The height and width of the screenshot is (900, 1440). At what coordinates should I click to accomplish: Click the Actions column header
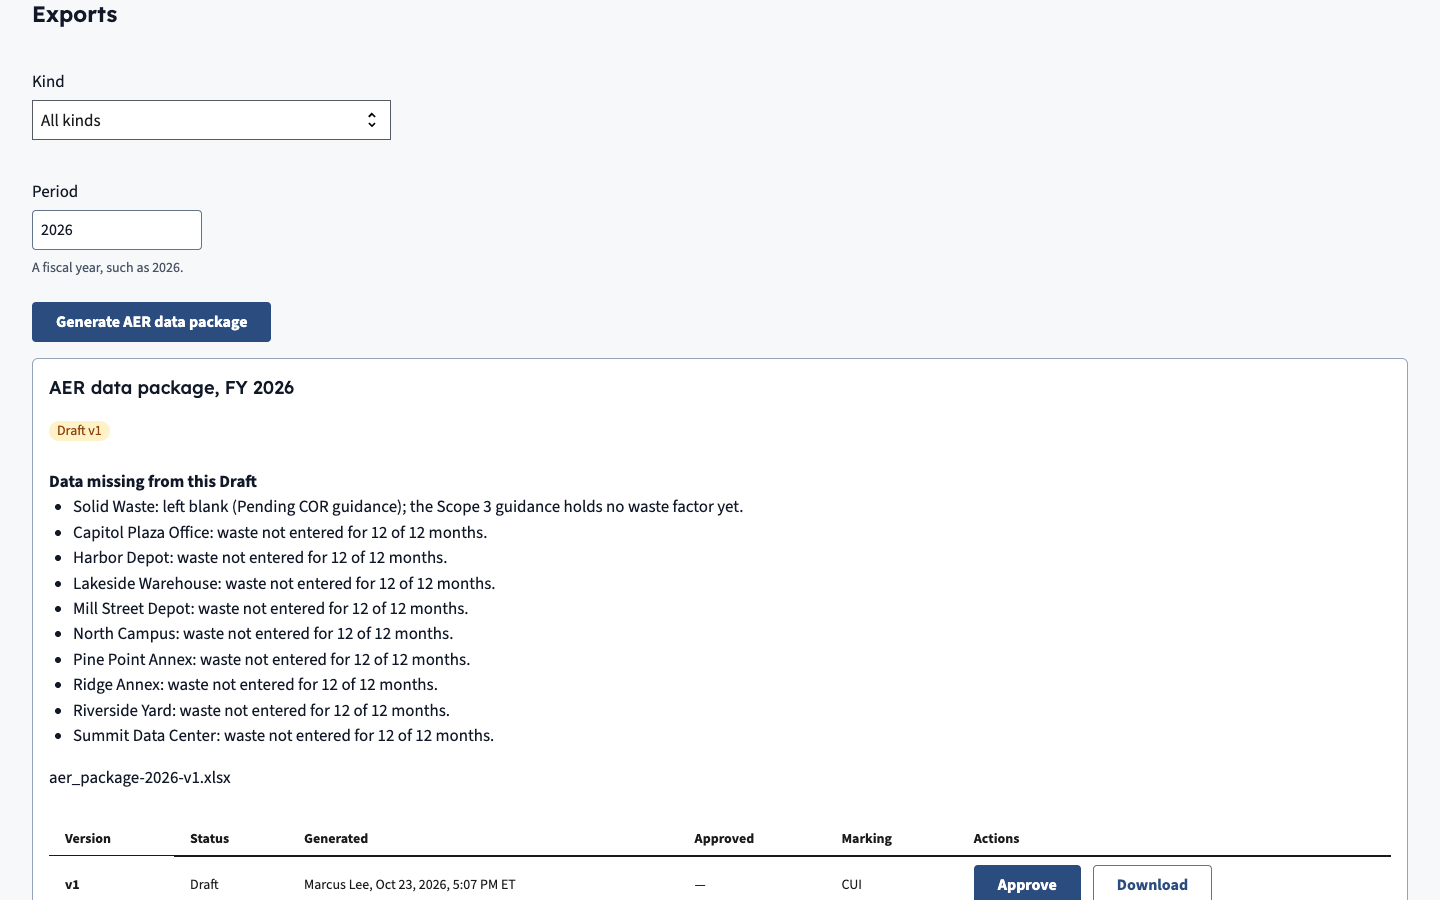click(x=996, y=838)
